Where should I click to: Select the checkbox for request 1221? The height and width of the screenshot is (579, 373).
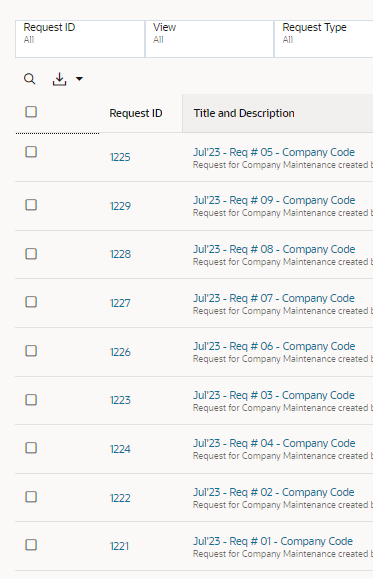[x=31, y=545]
